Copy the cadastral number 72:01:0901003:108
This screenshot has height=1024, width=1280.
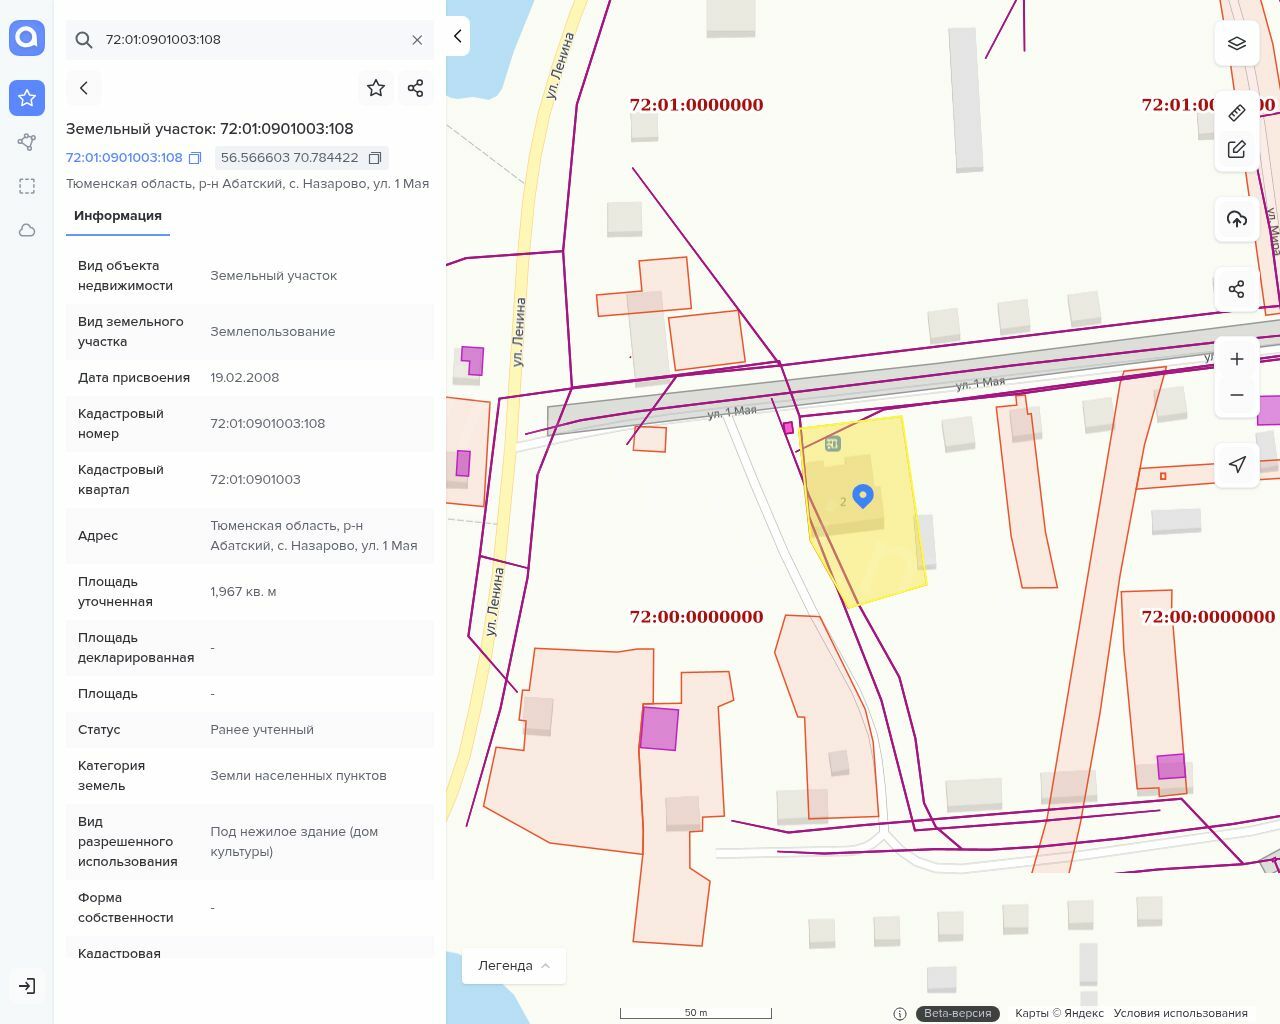coord(195,158)
